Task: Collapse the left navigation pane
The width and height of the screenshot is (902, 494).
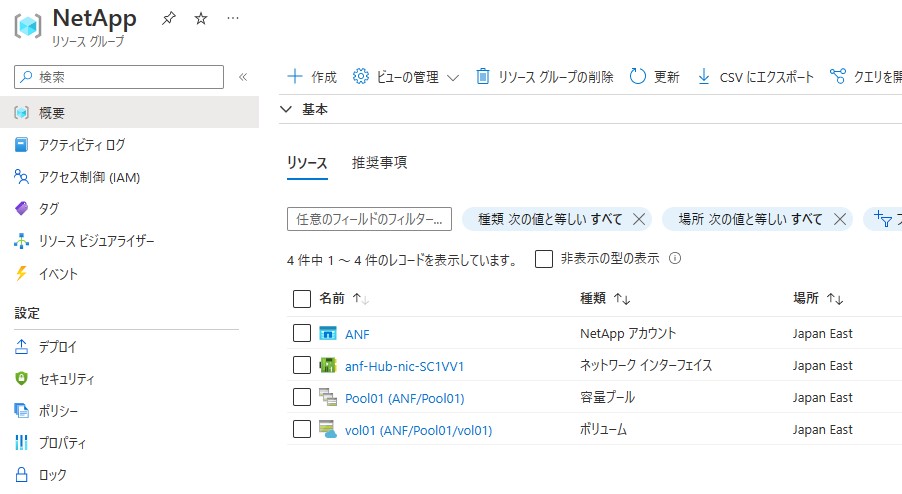Action: tap(243, 77)
